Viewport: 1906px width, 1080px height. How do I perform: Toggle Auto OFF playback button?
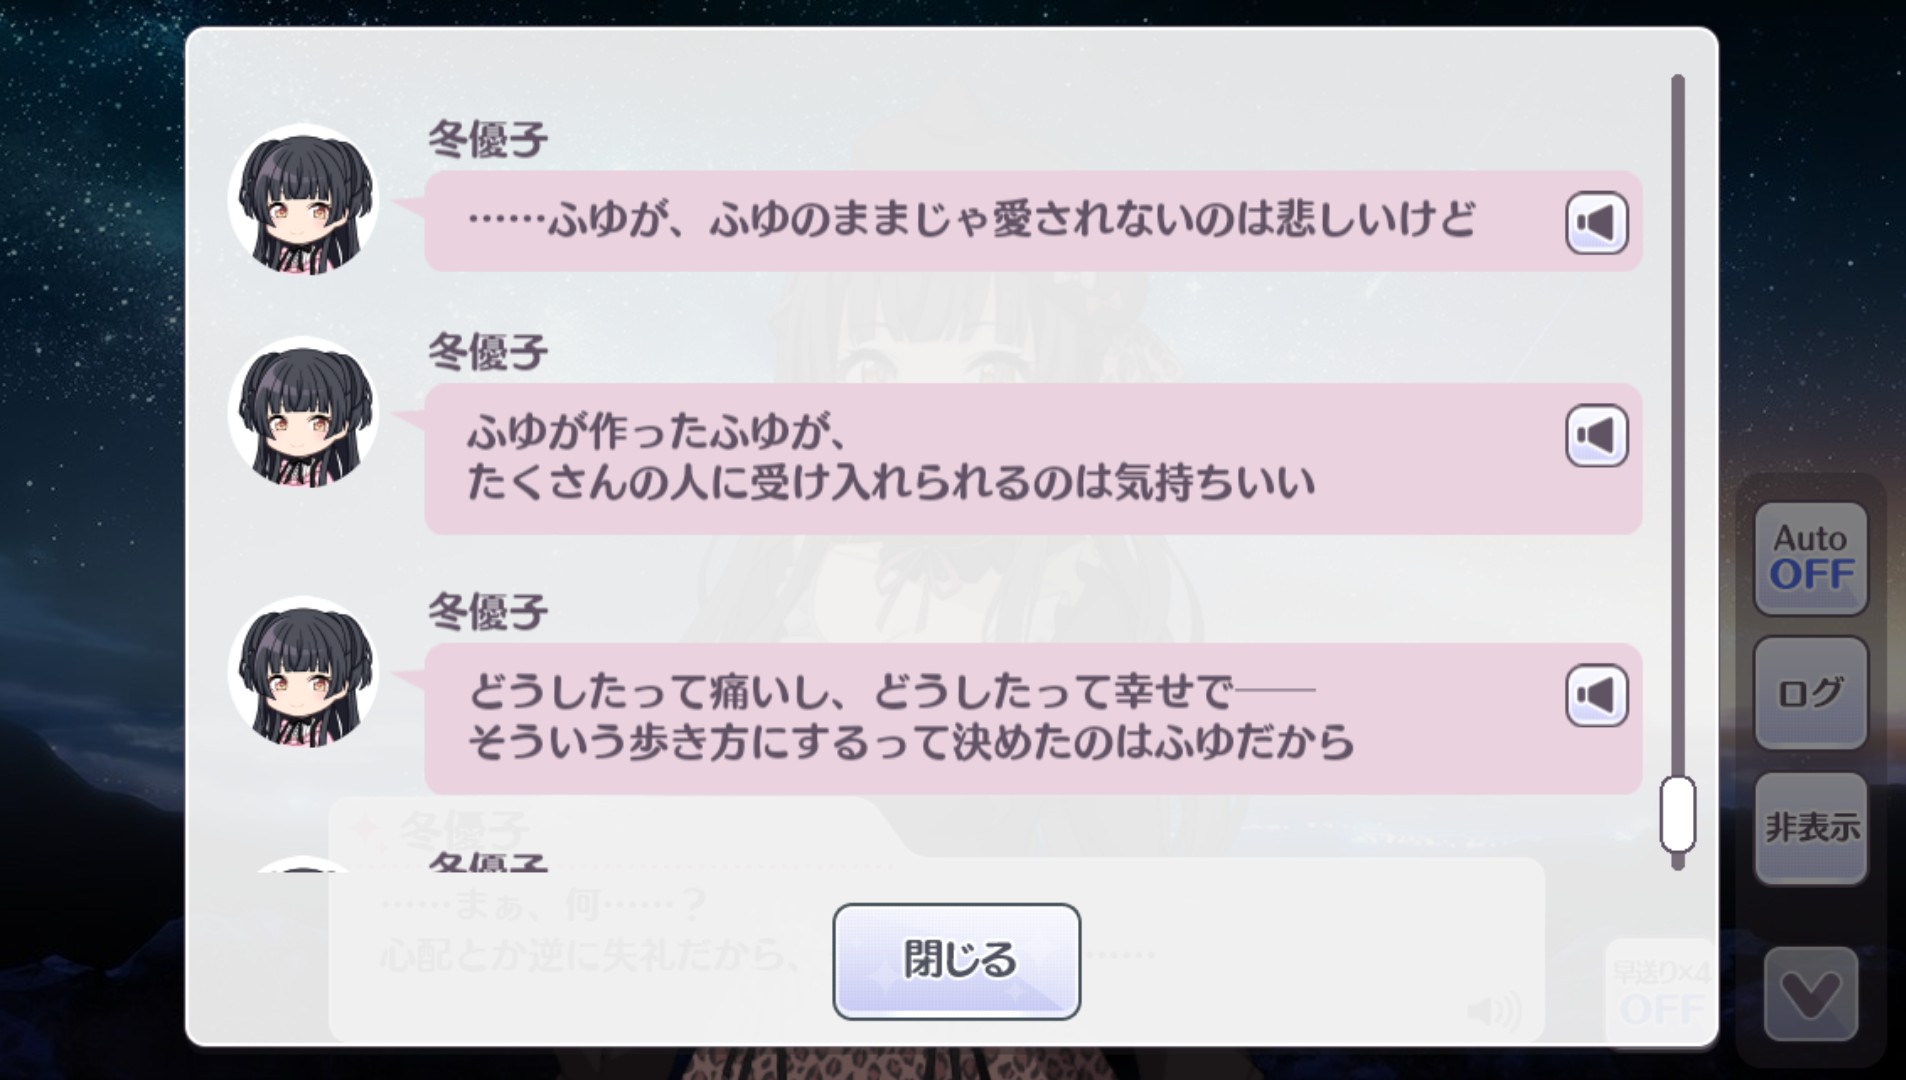pos(1811,558)
